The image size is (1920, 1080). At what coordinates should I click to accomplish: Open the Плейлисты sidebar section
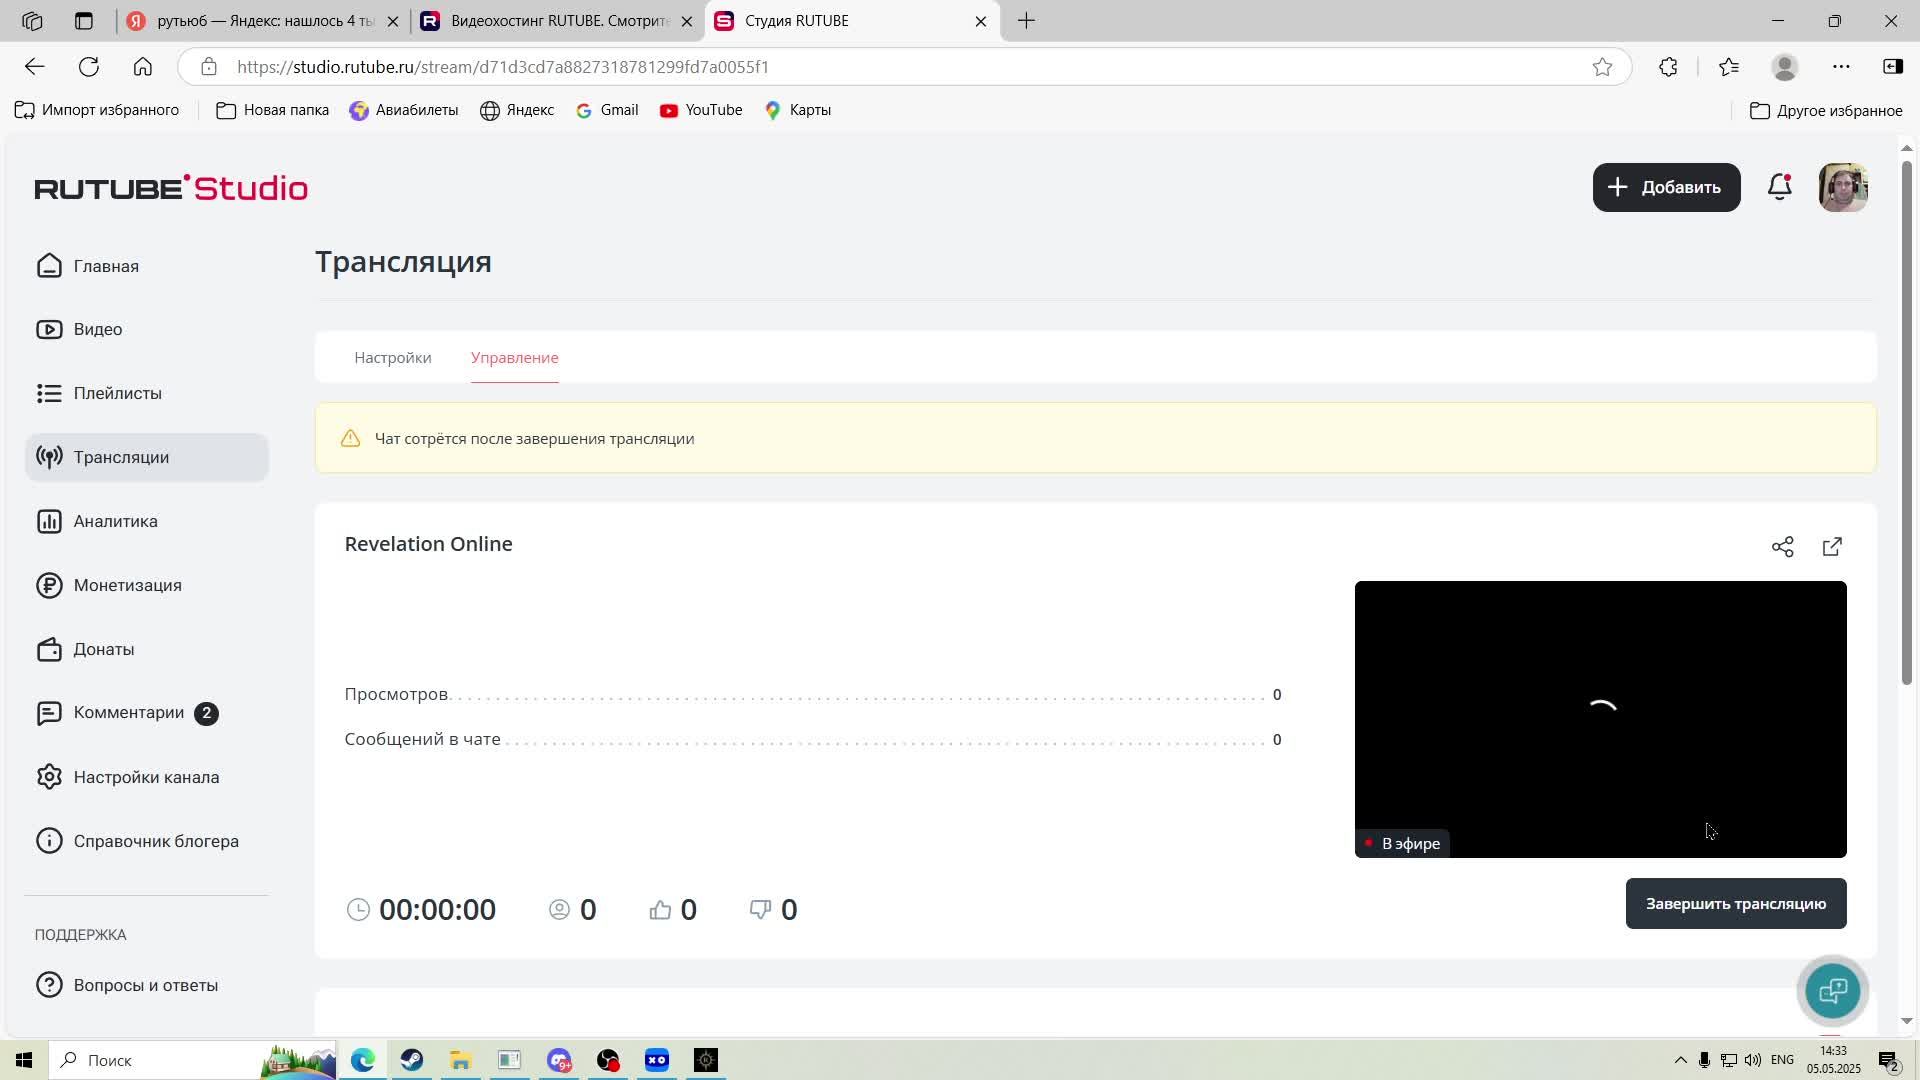pos(147,394)
